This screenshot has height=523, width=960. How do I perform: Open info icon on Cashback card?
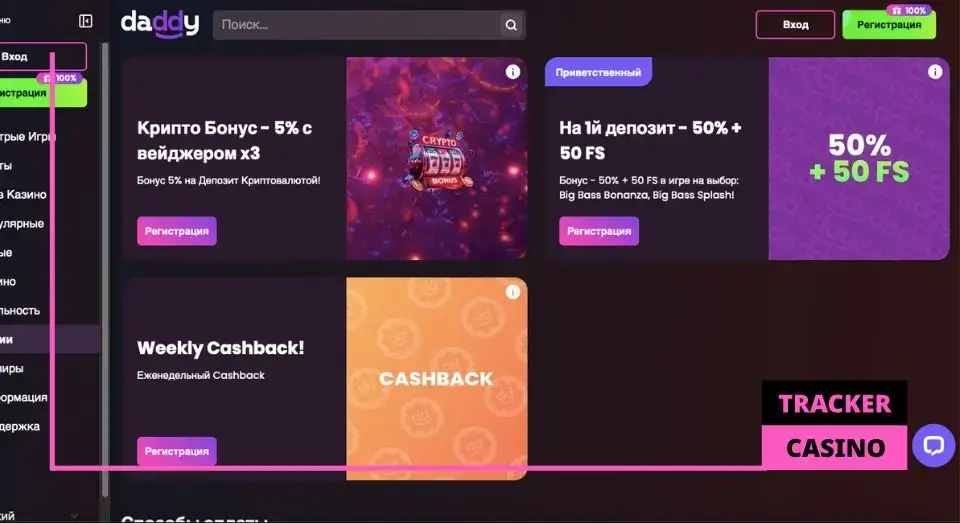[x=512, y=292]
